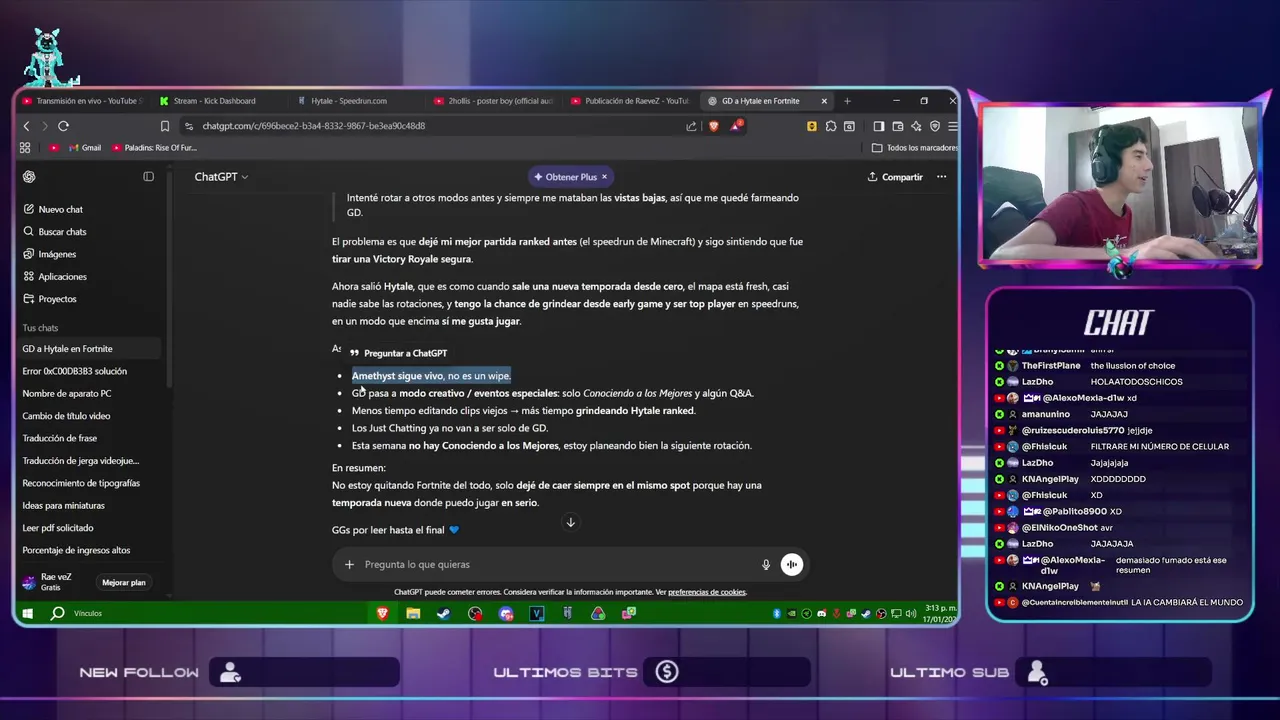This screenshot has height=720, width=1280.
Task: Open chat Porcentaje de ingresos altos
Action: click(76, 550)
